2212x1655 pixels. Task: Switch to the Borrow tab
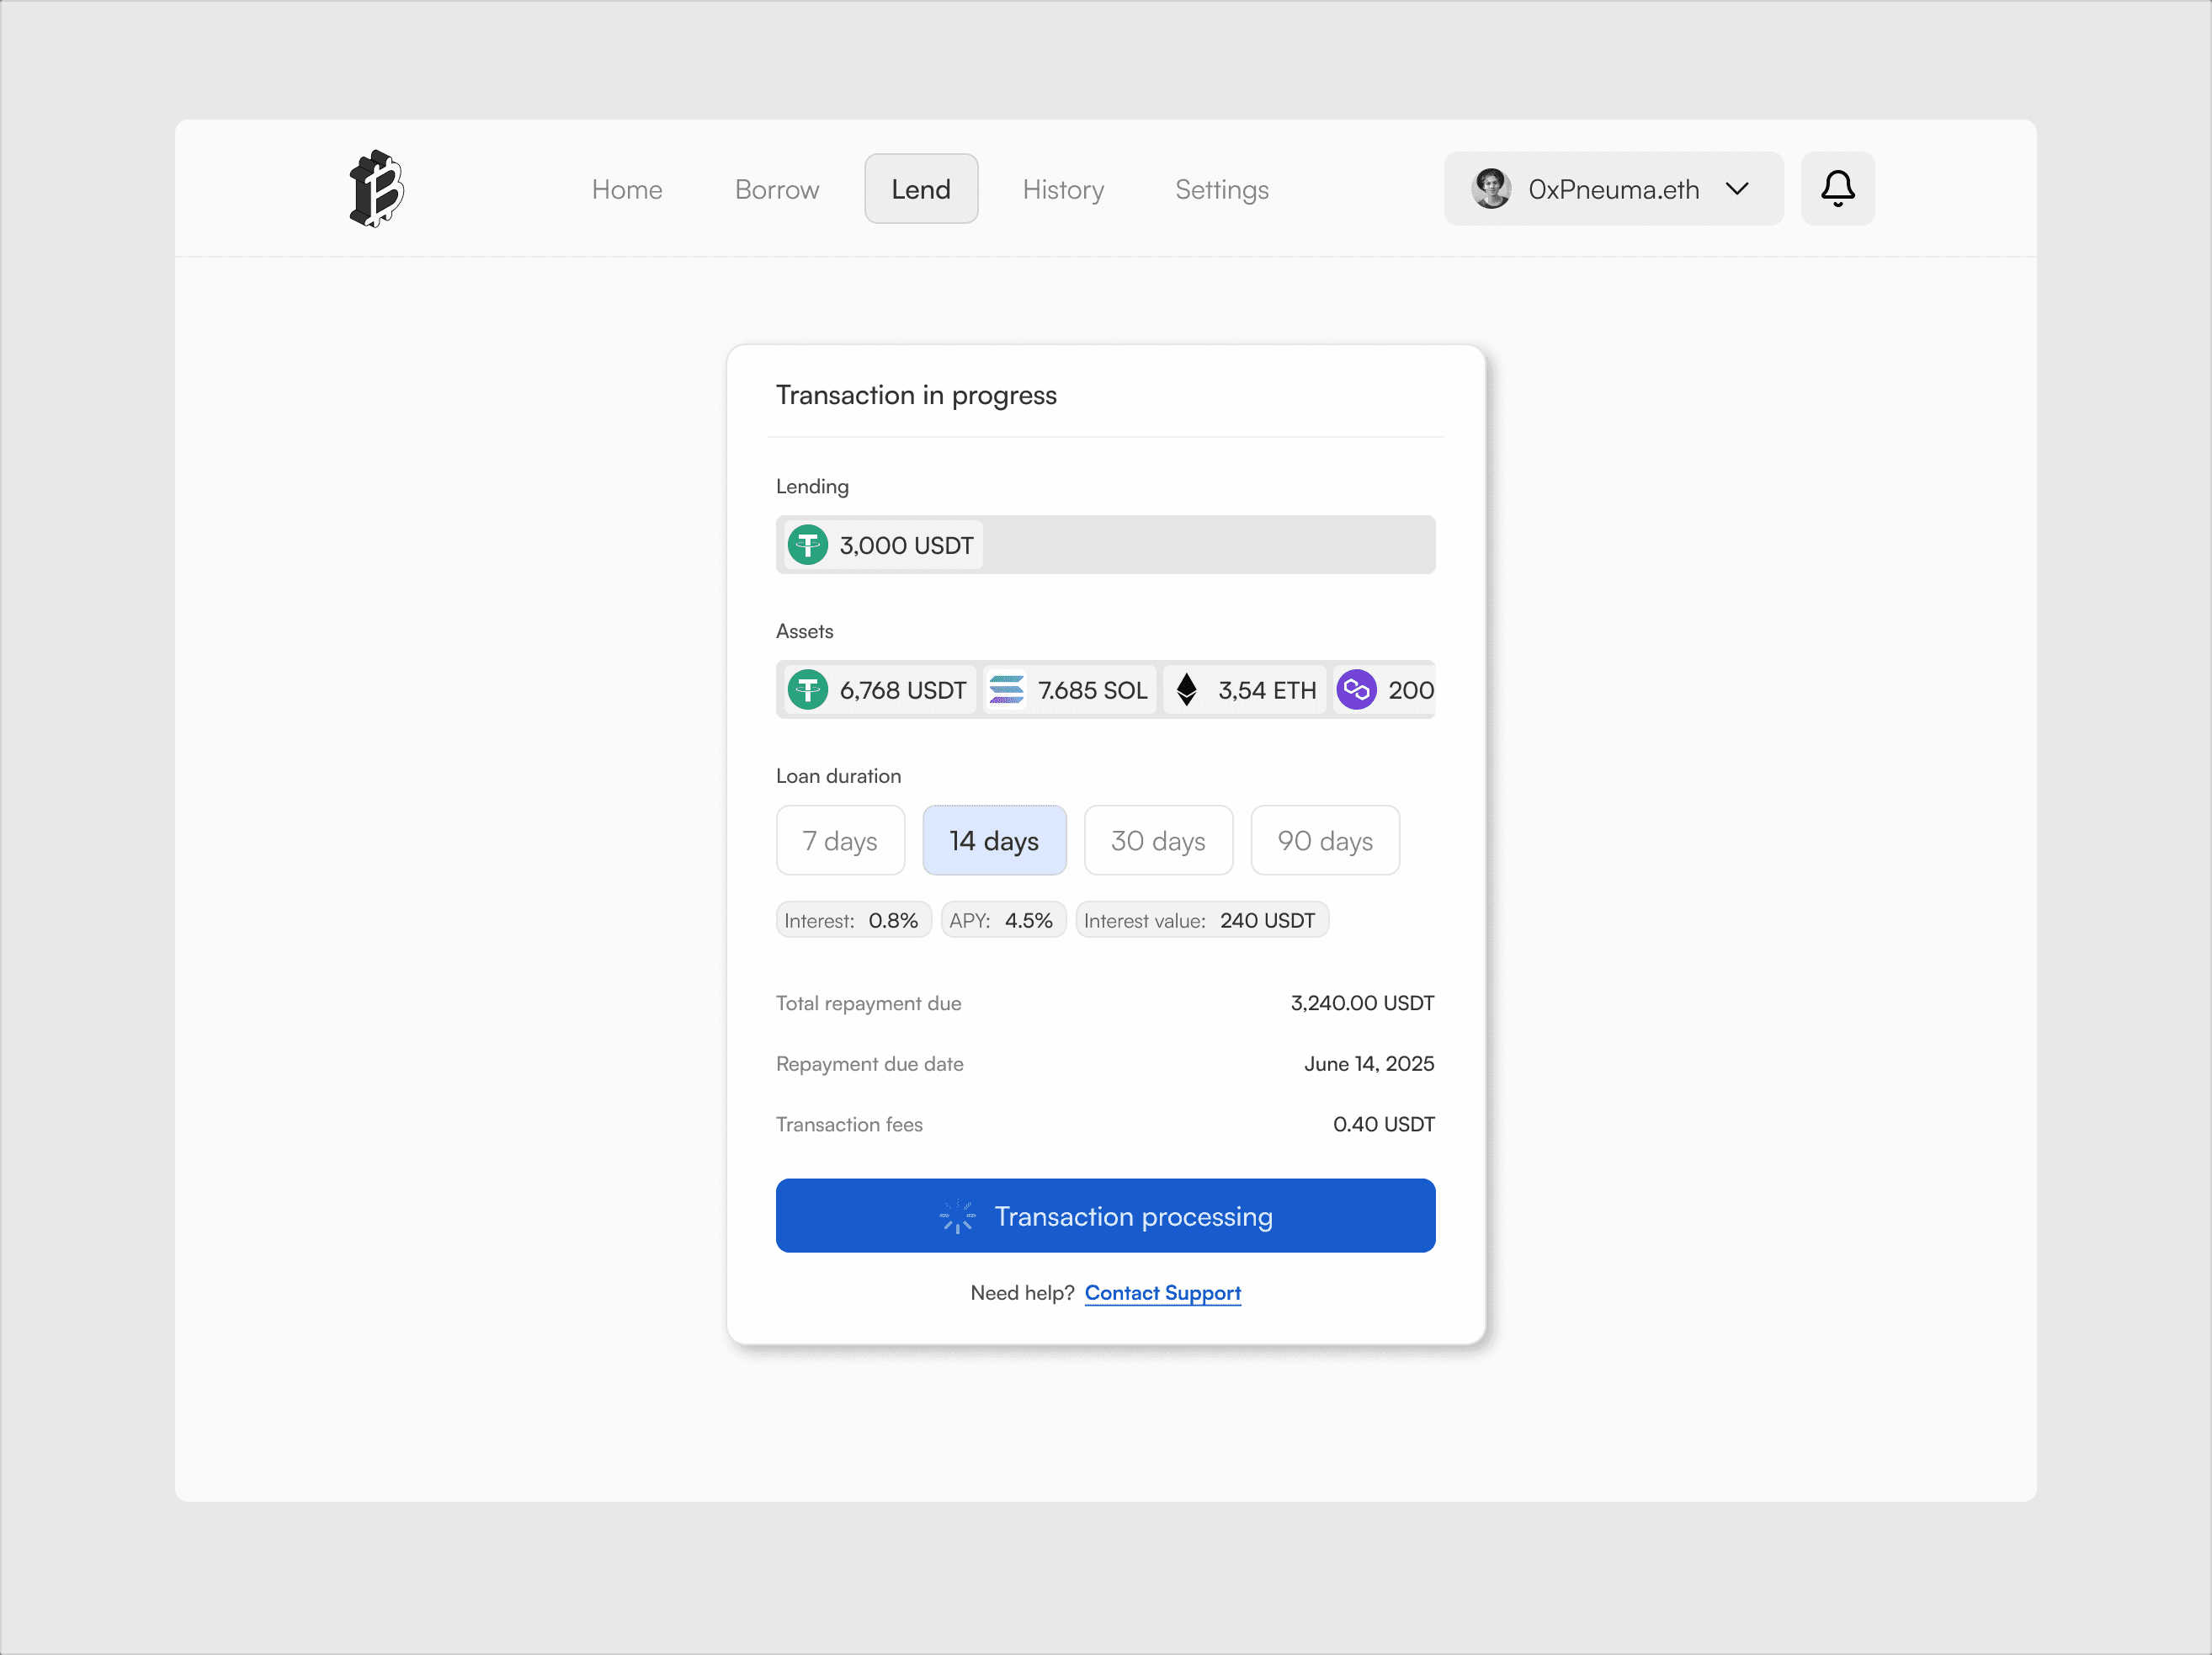coord(776,189)
